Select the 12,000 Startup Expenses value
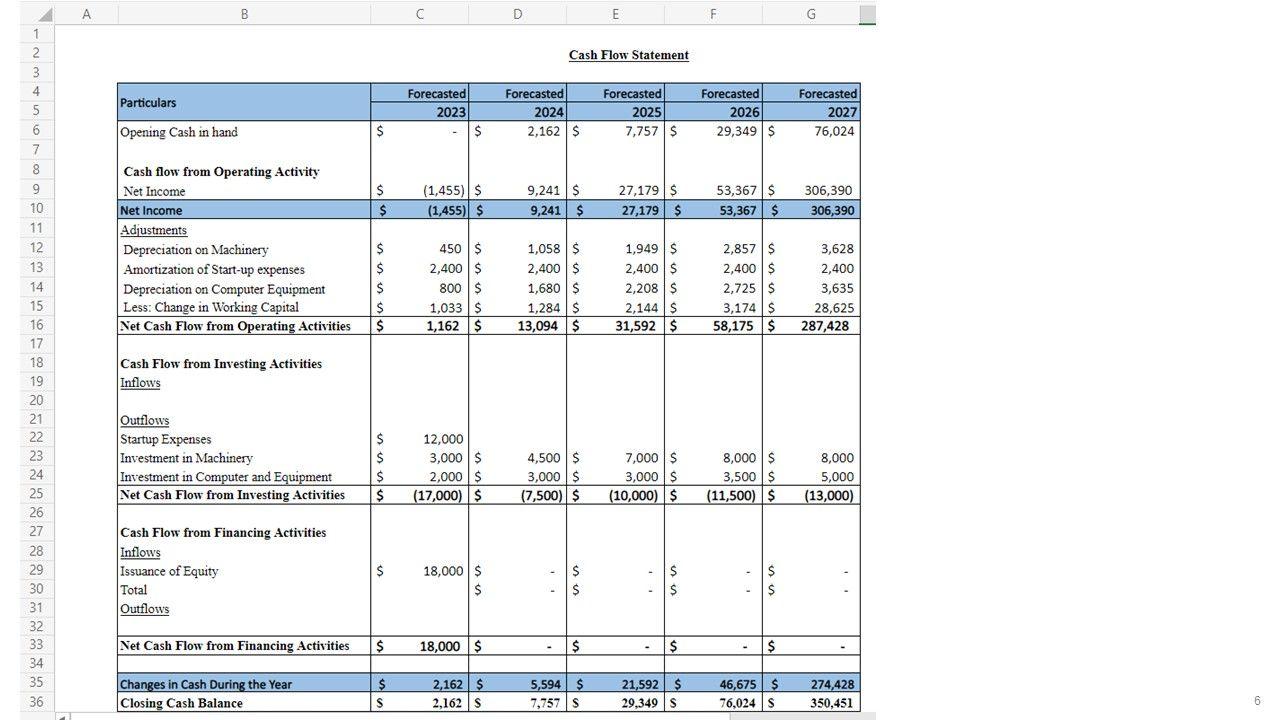Viewport: 1280px width, 720px height. pyautogui.click(x=443, y=439)
